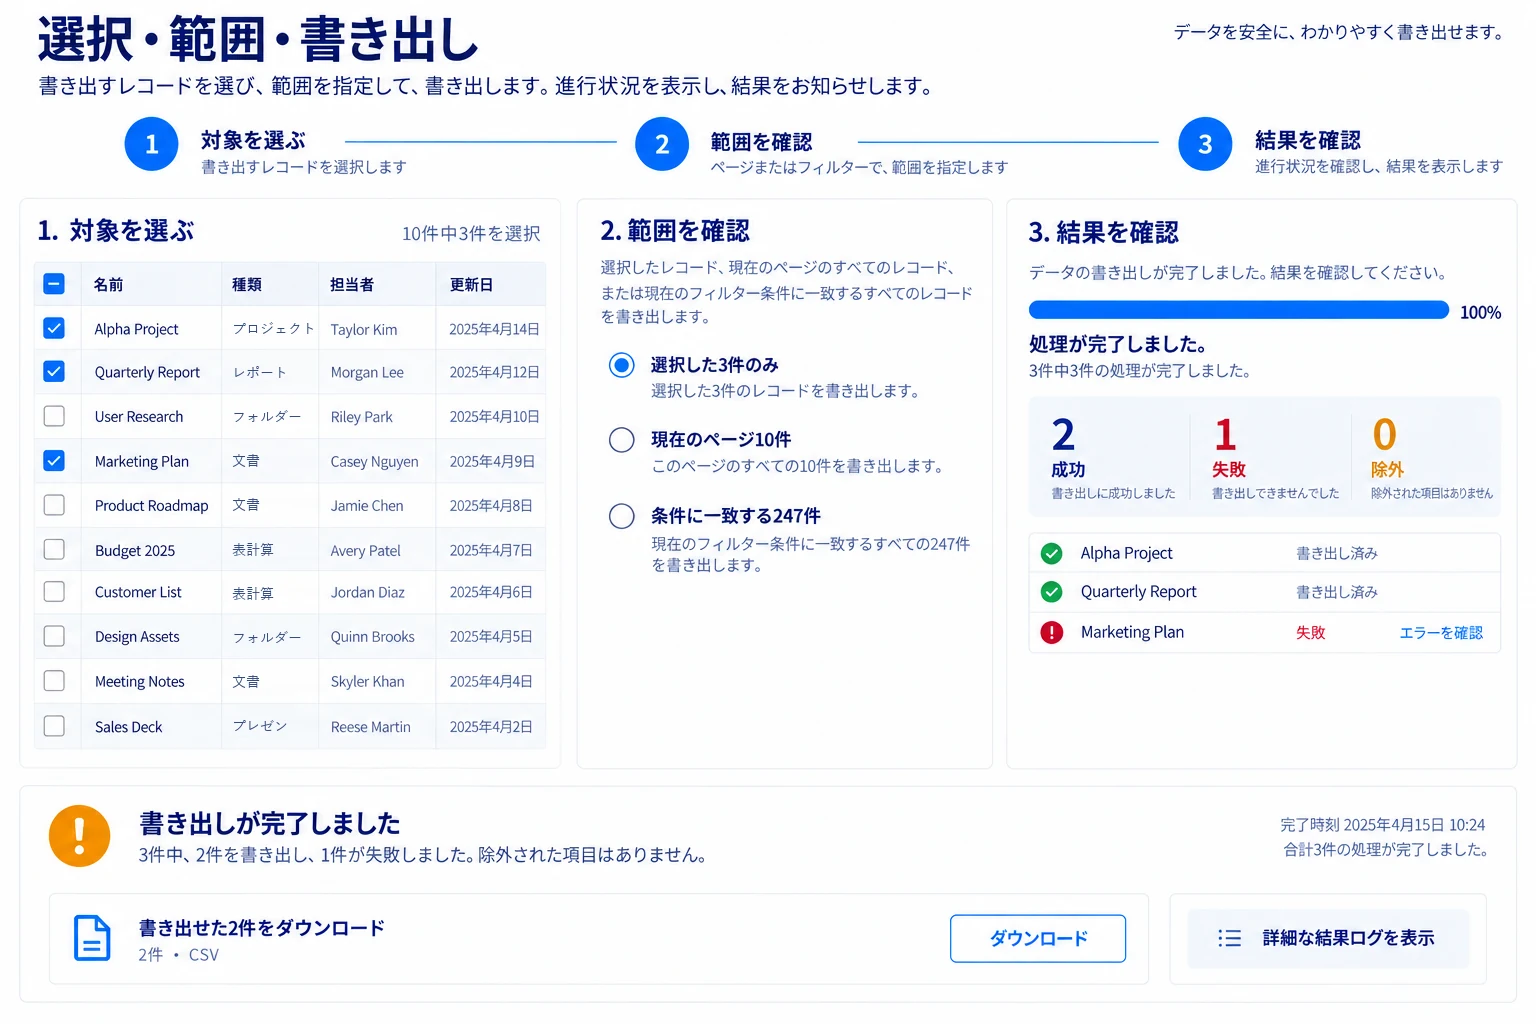Click step 1 circle 対象を選ぶ
The image size is (1536, 1024).
(x=151, y=144)
